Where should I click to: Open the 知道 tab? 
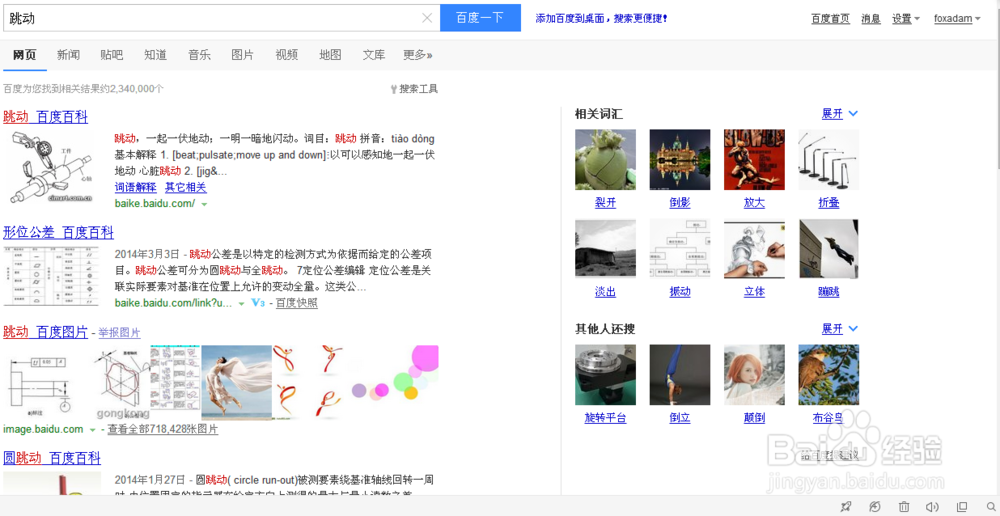(x=155, y=55)
